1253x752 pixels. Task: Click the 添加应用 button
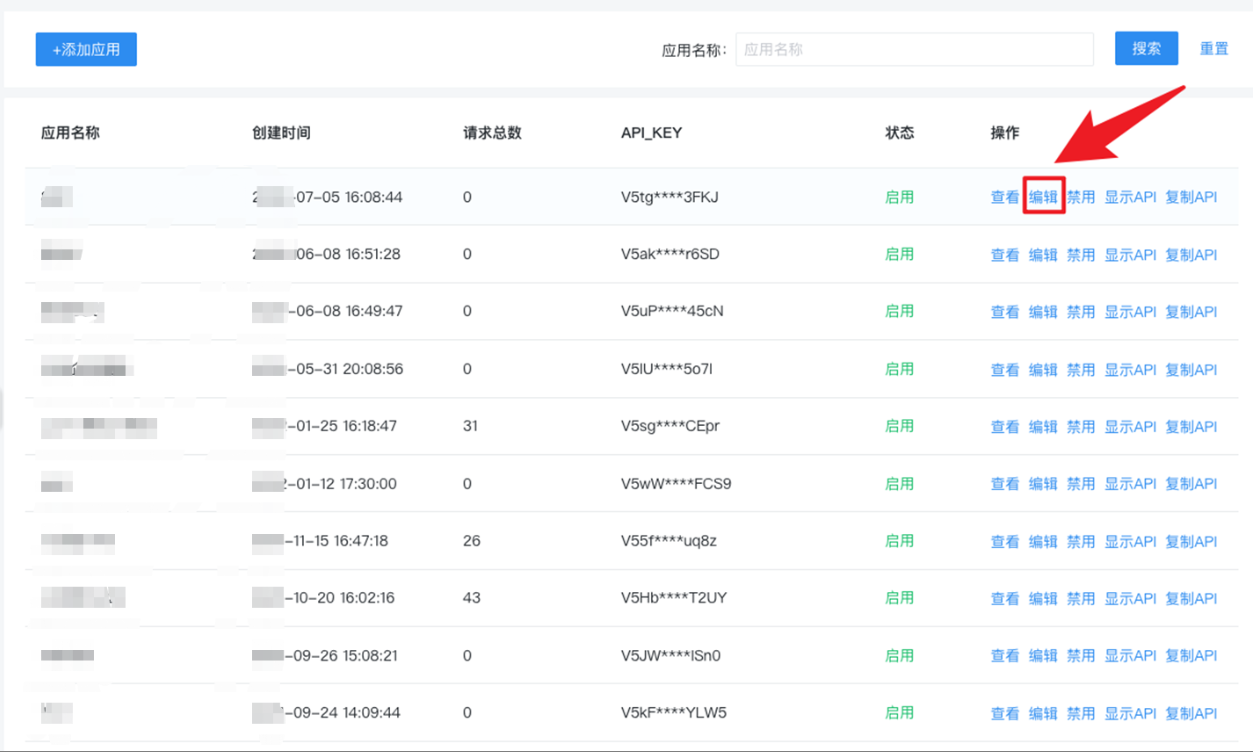[86, 49]
